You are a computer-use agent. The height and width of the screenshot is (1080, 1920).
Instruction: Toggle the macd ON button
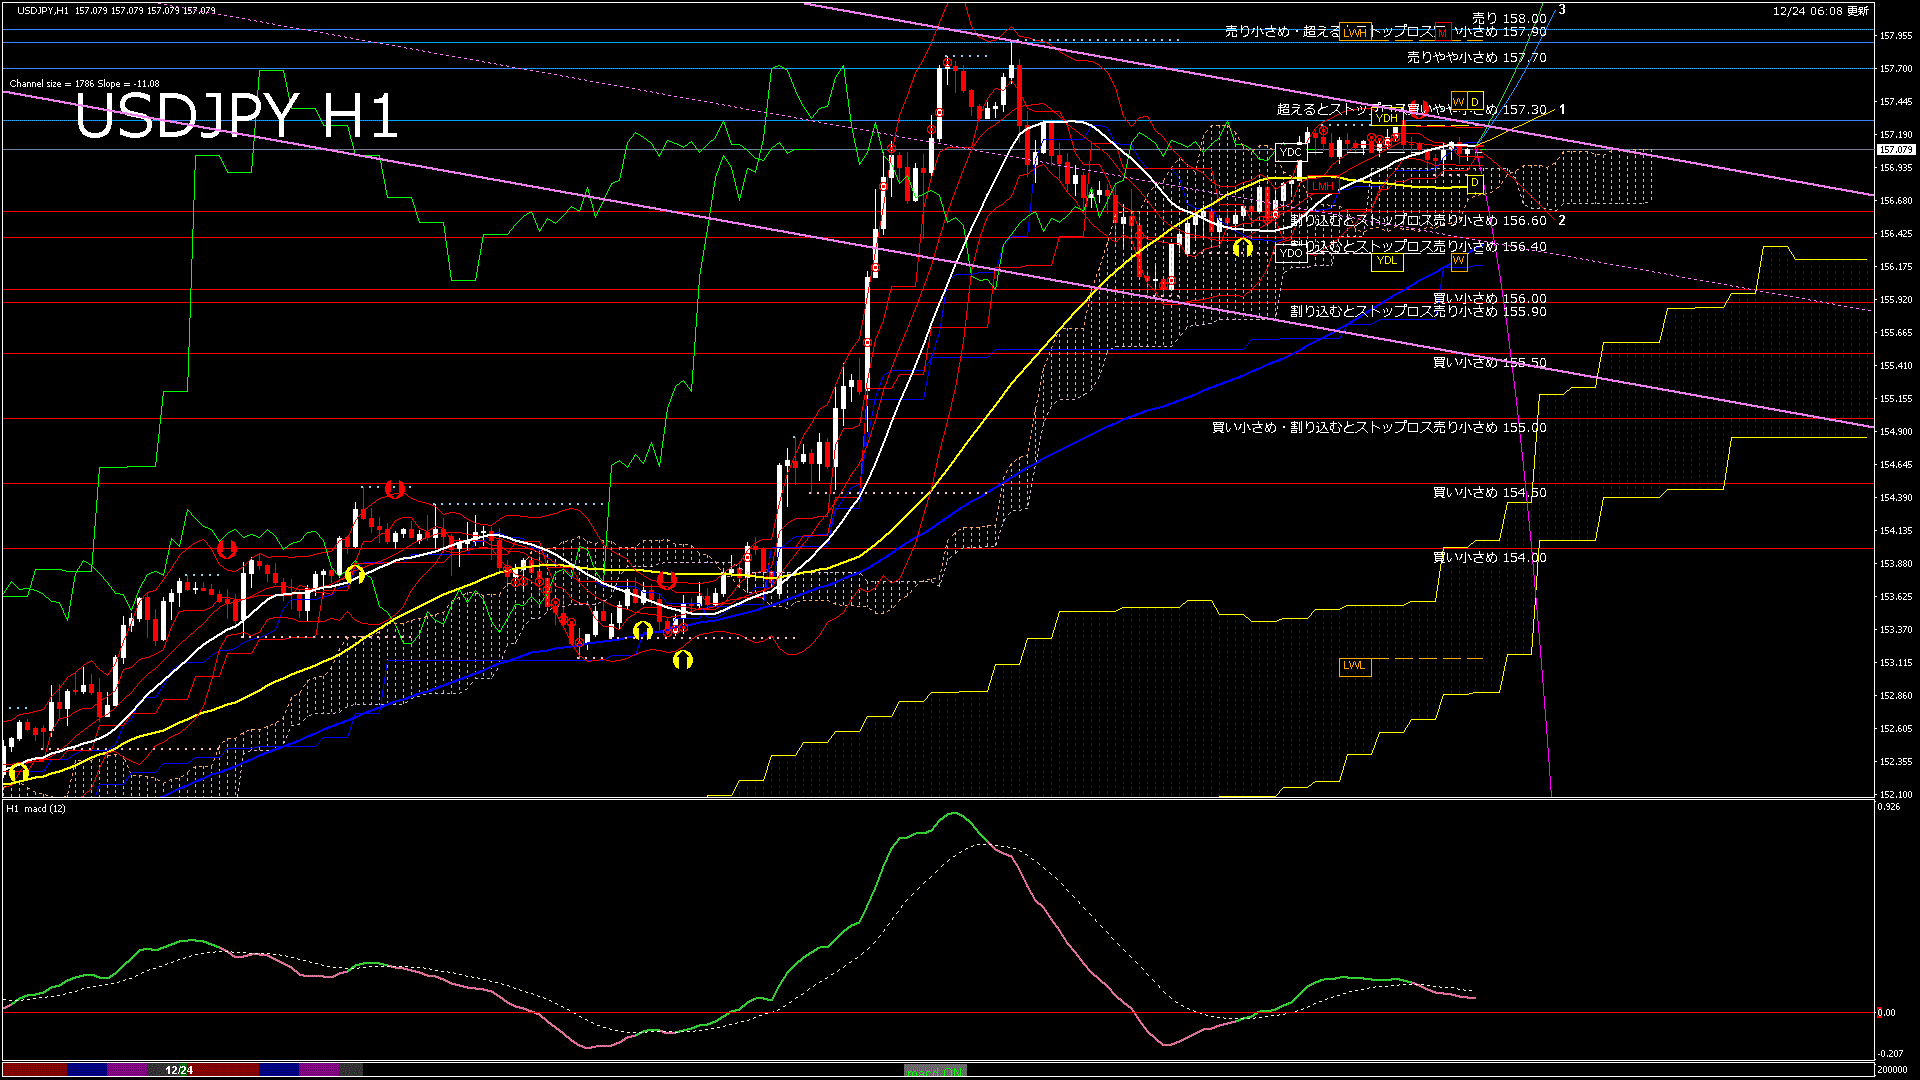[935, 1071]
